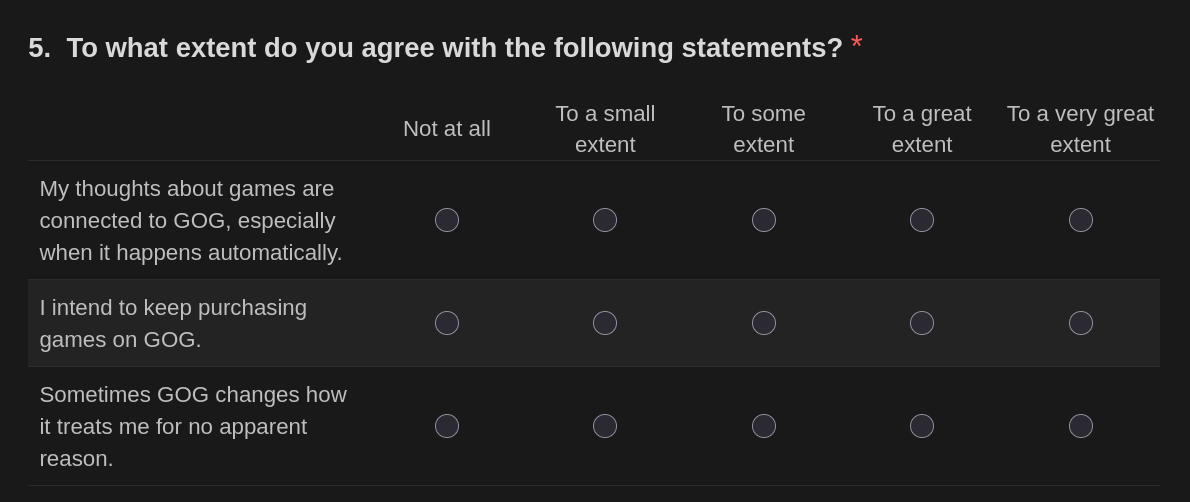This screenshot has width=1190, height=502.
Task: Choose 'To a very great extent' for keep purchasing
Action: pos(1081,323)
